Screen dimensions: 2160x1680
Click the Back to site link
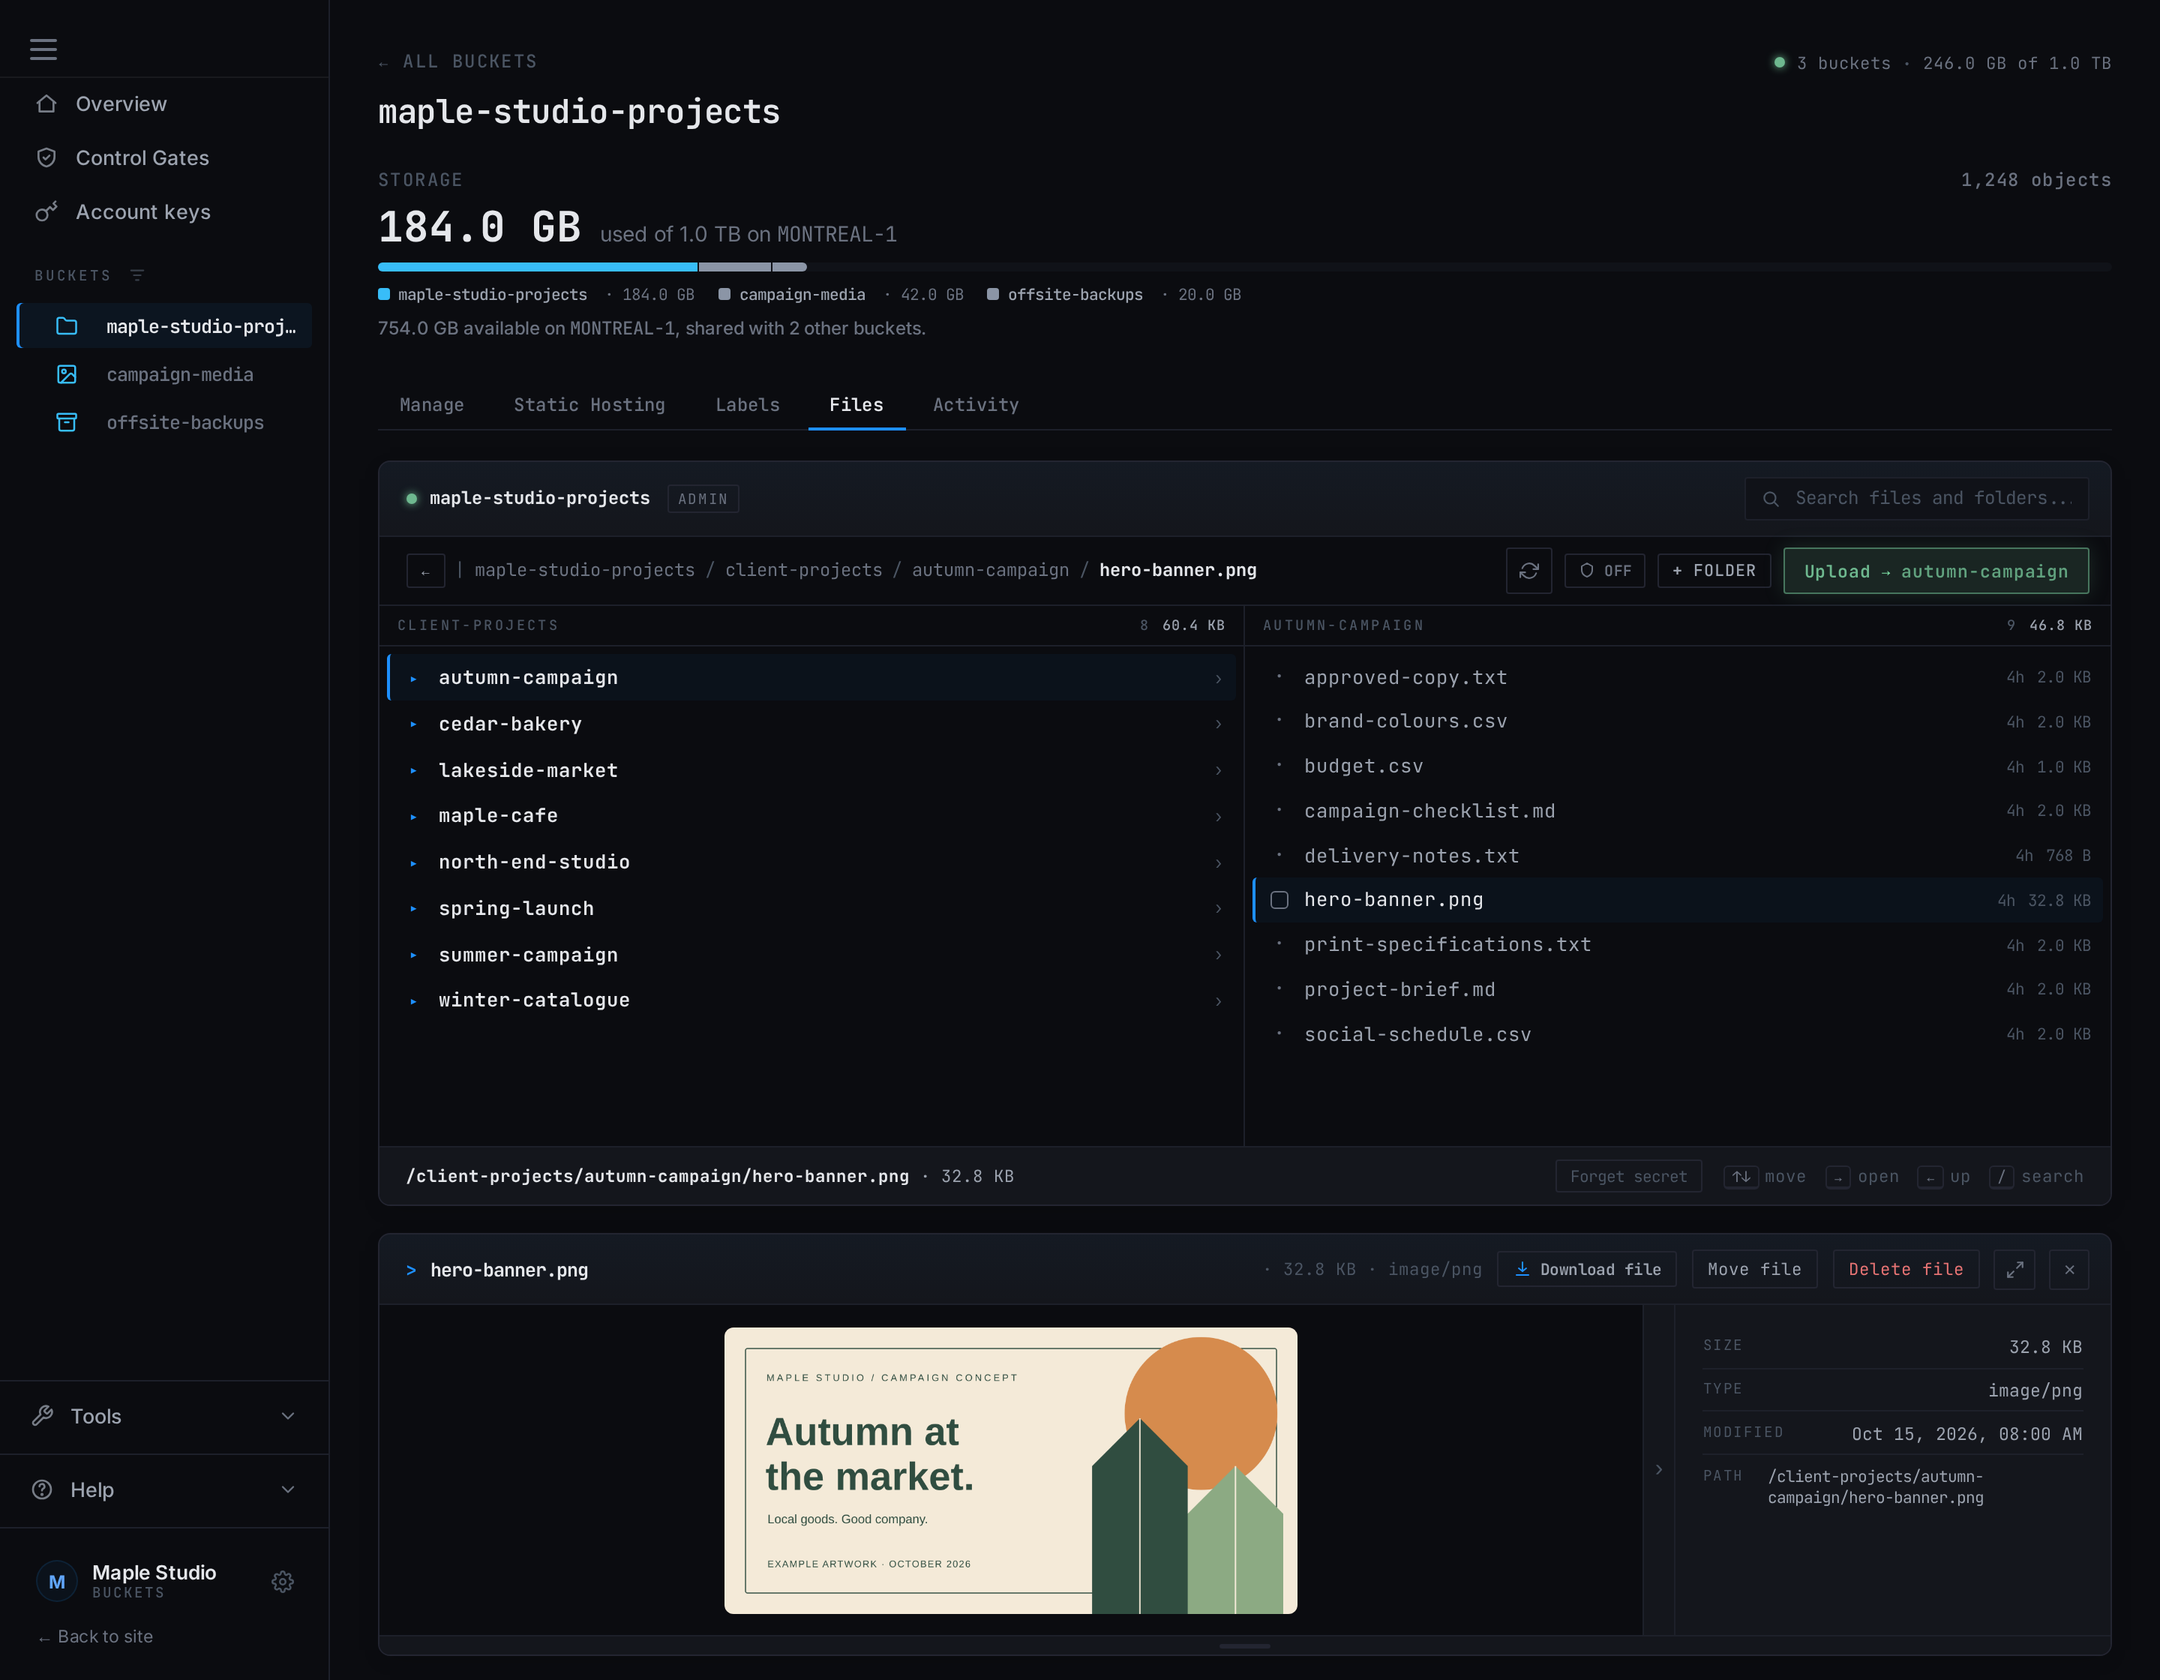[96, 1636]
